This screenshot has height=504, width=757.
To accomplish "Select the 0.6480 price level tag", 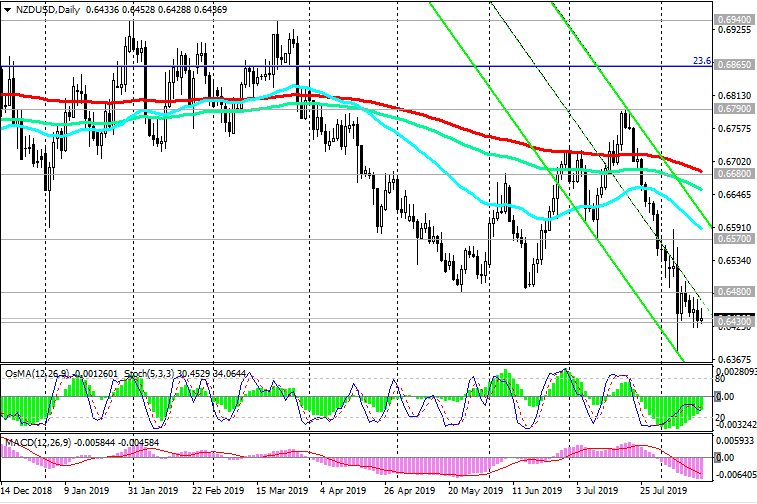I will pos(734,293).
